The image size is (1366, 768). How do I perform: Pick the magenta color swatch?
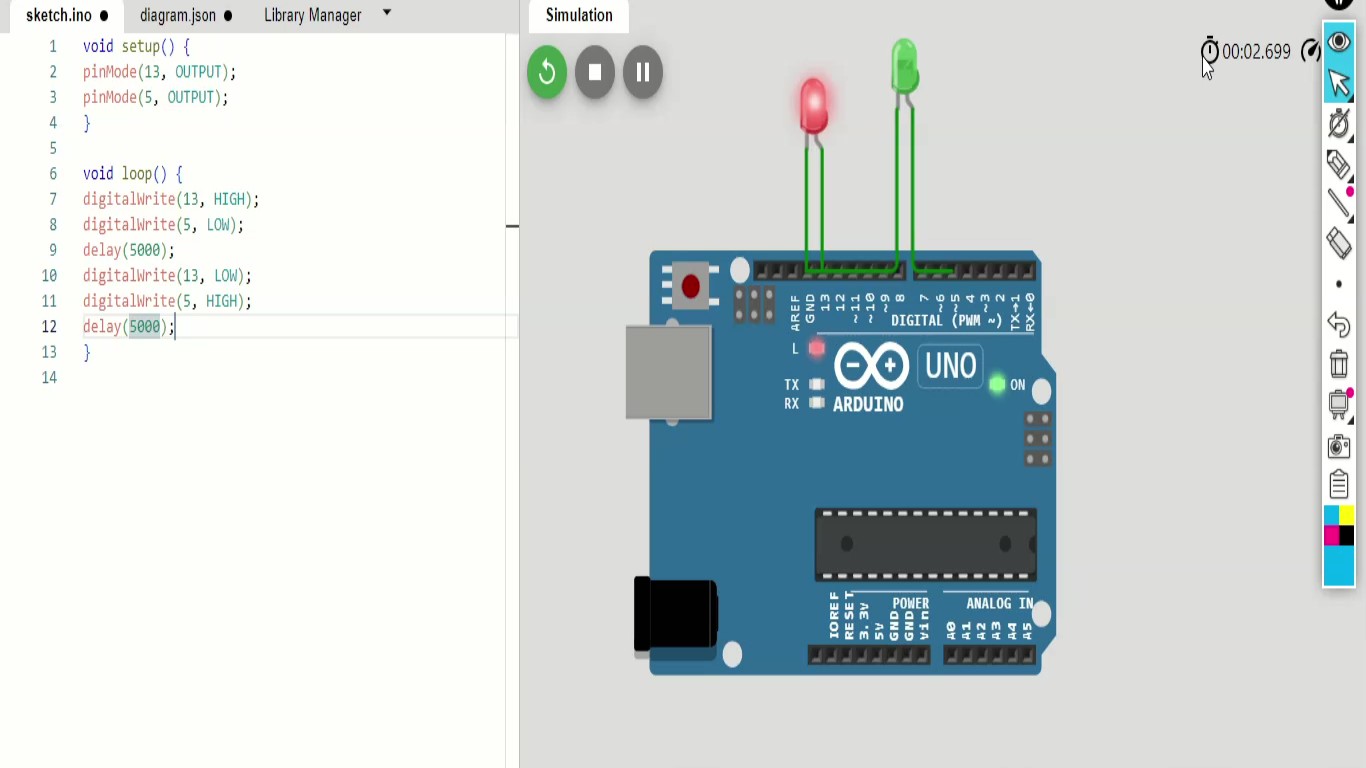1332,535
